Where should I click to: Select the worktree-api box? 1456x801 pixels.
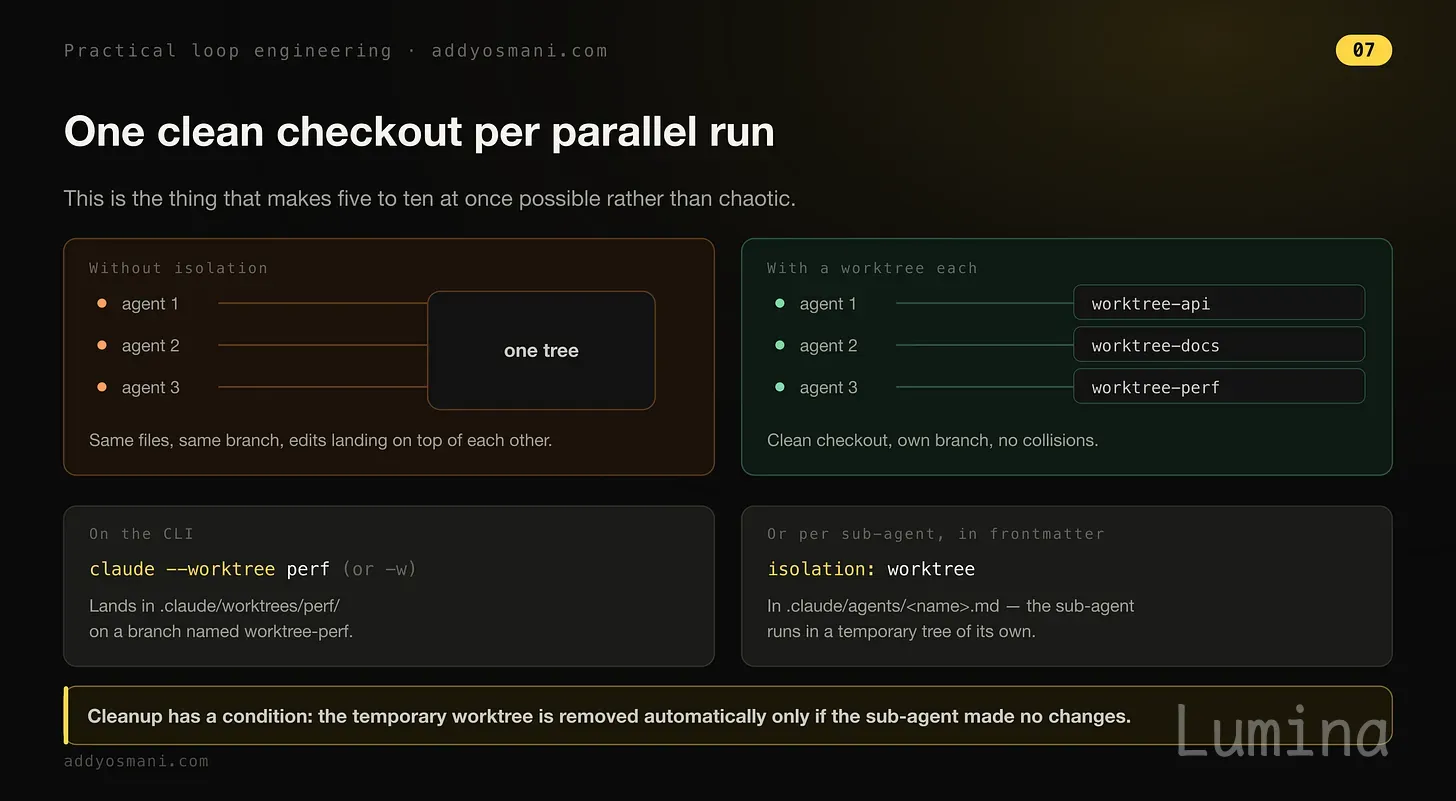click(1219, 303)
